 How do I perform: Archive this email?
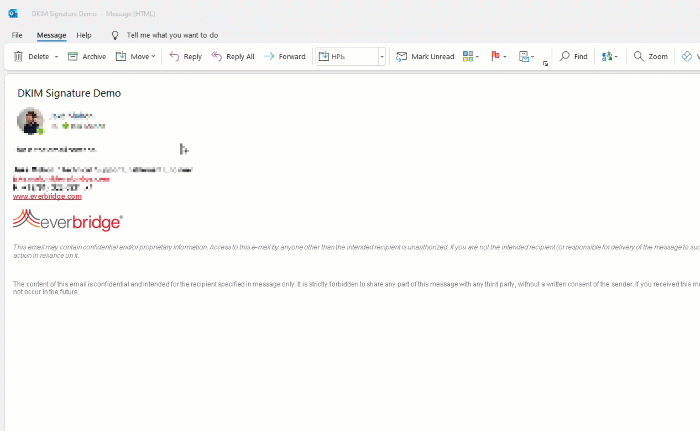tap(87, 57)
